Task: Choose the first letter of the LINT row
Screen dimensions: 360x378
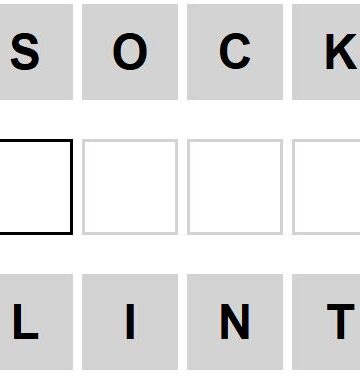Action: click(x=36, y=322)
